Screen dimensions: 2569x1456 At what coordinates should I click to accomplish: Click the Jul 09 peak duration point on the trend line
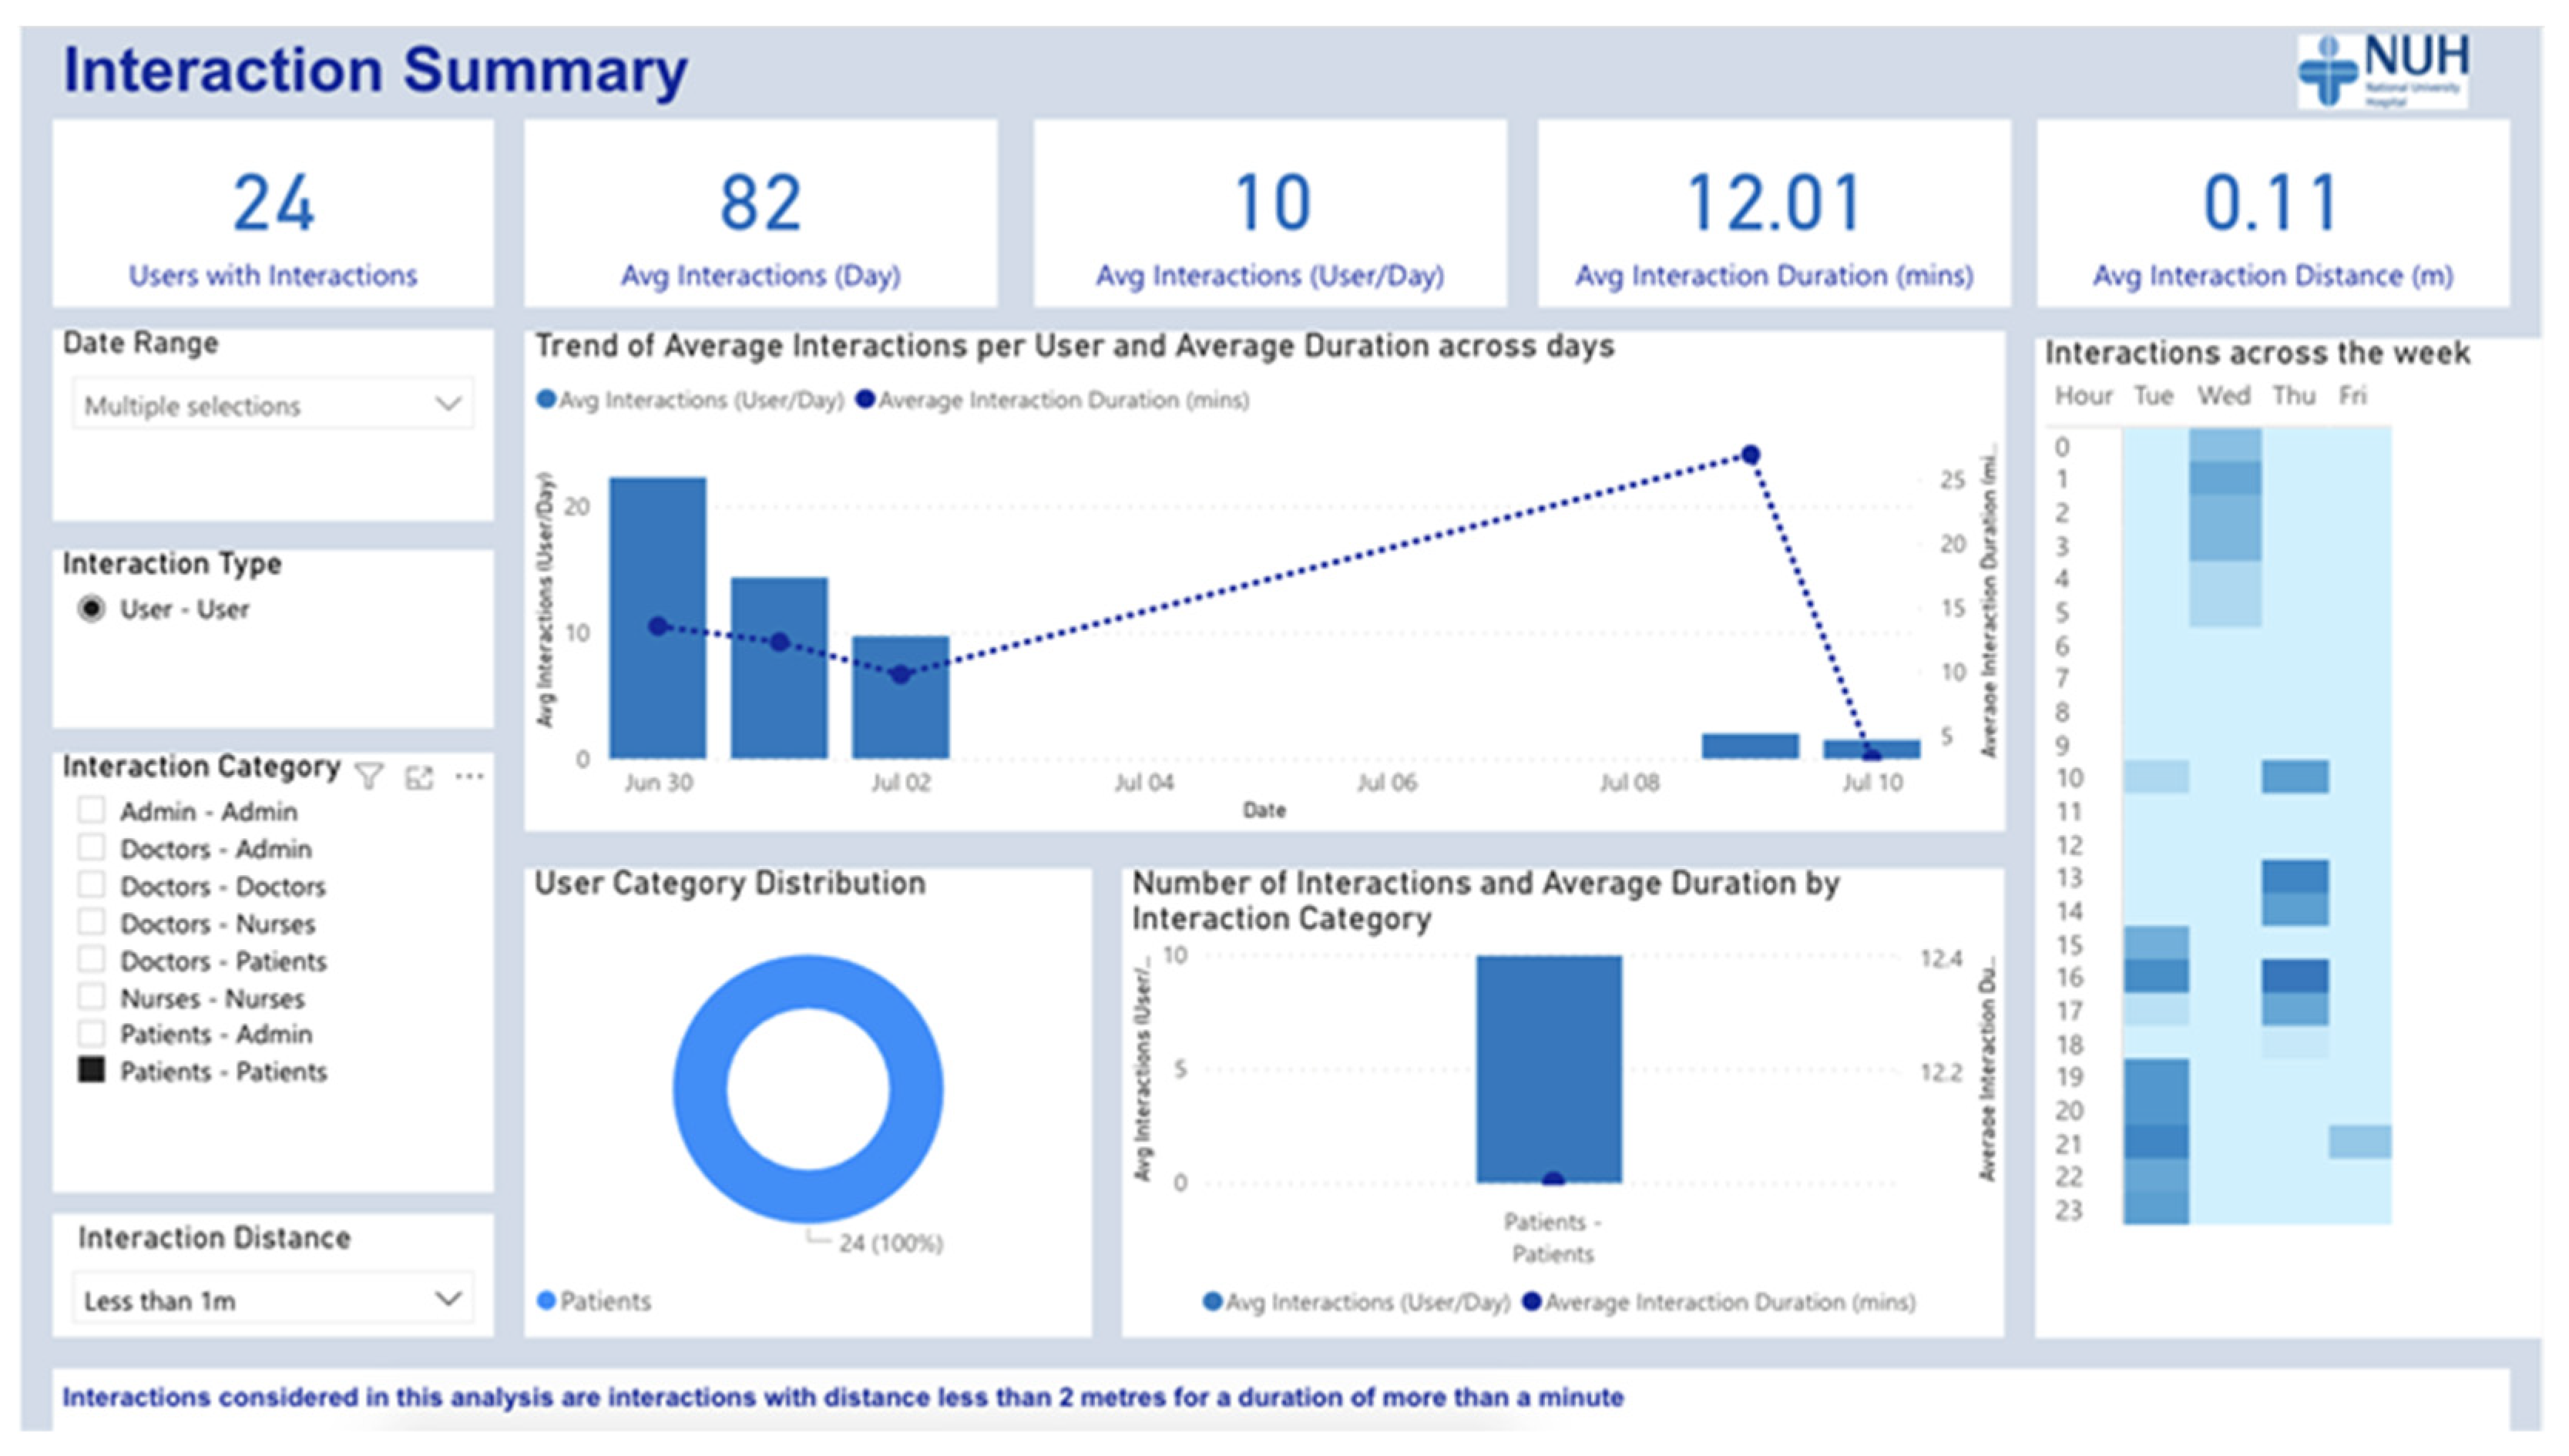[x=1750, y=455]
